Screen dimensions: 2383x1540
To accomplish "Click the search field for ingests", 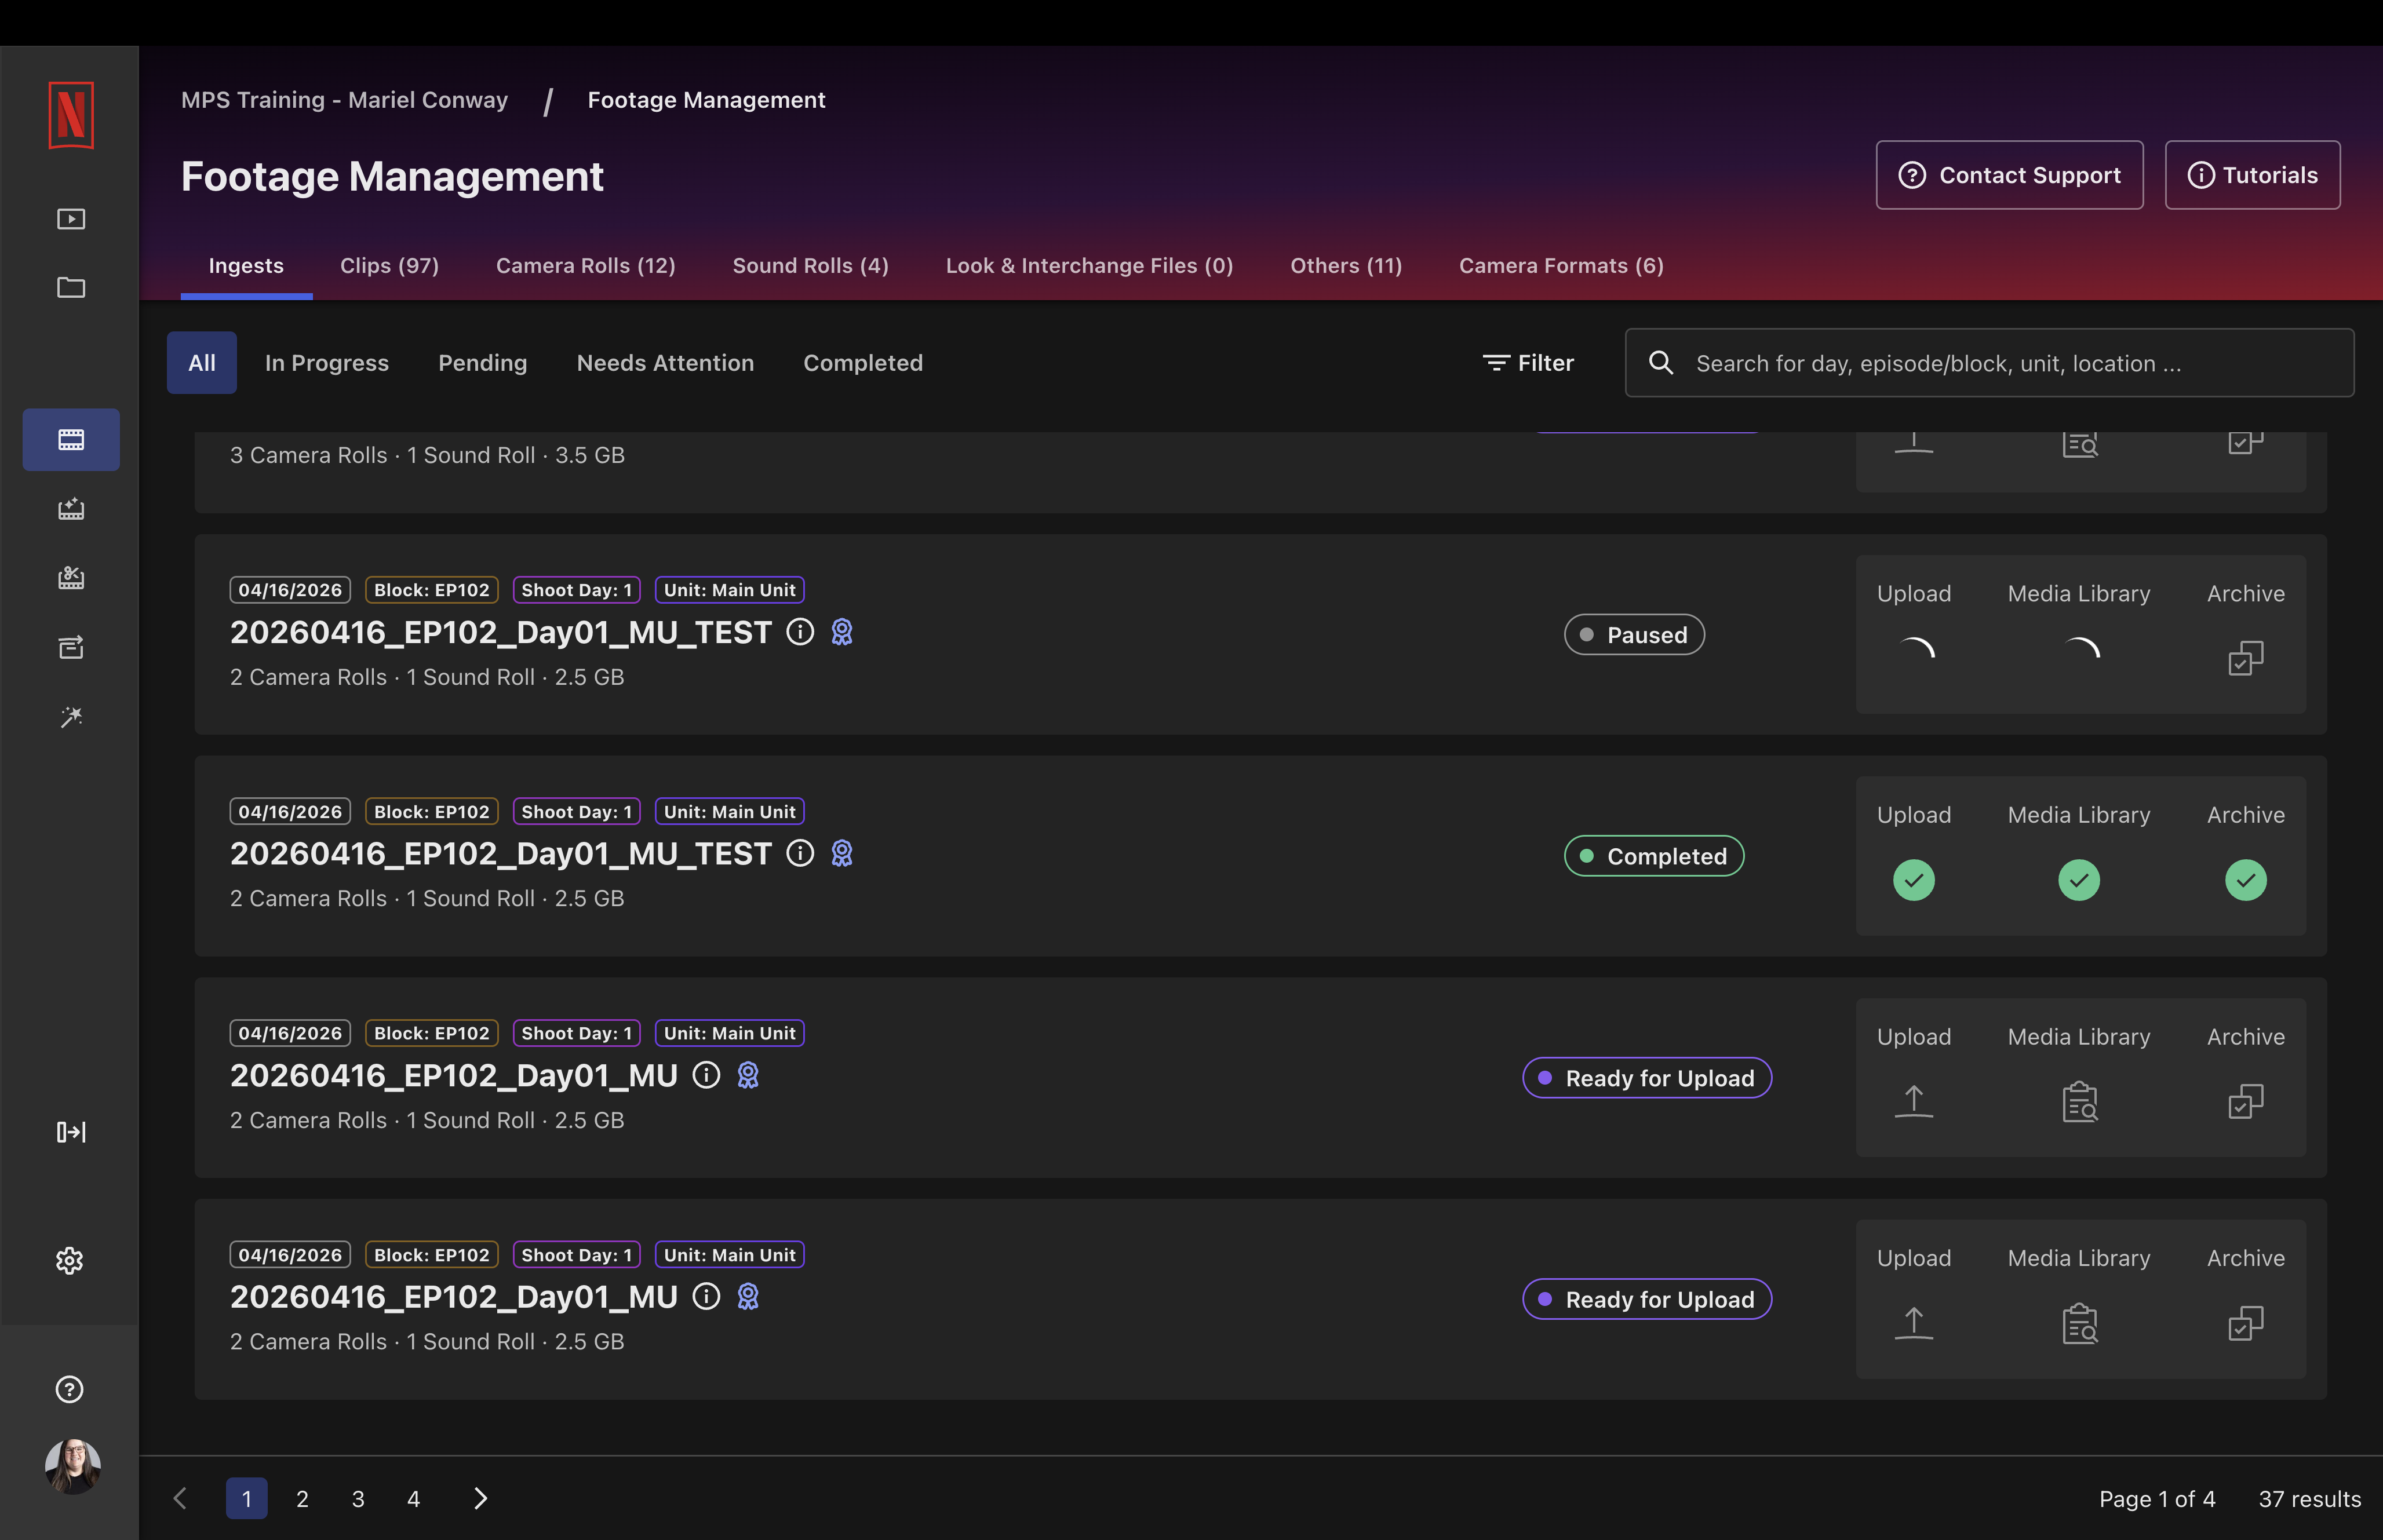I will [1989, 363].
